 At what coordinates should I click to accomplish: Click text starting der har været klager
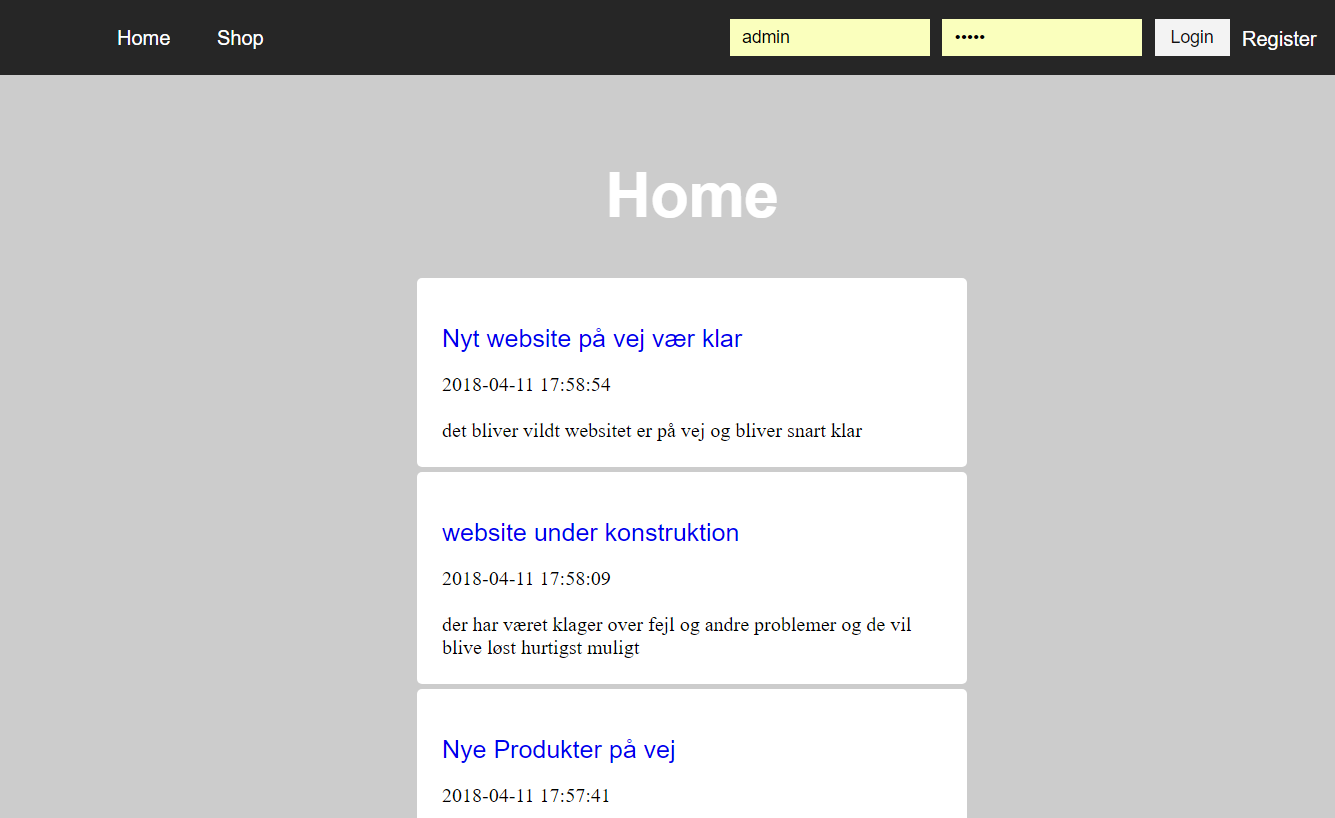(x=677, y=636)
